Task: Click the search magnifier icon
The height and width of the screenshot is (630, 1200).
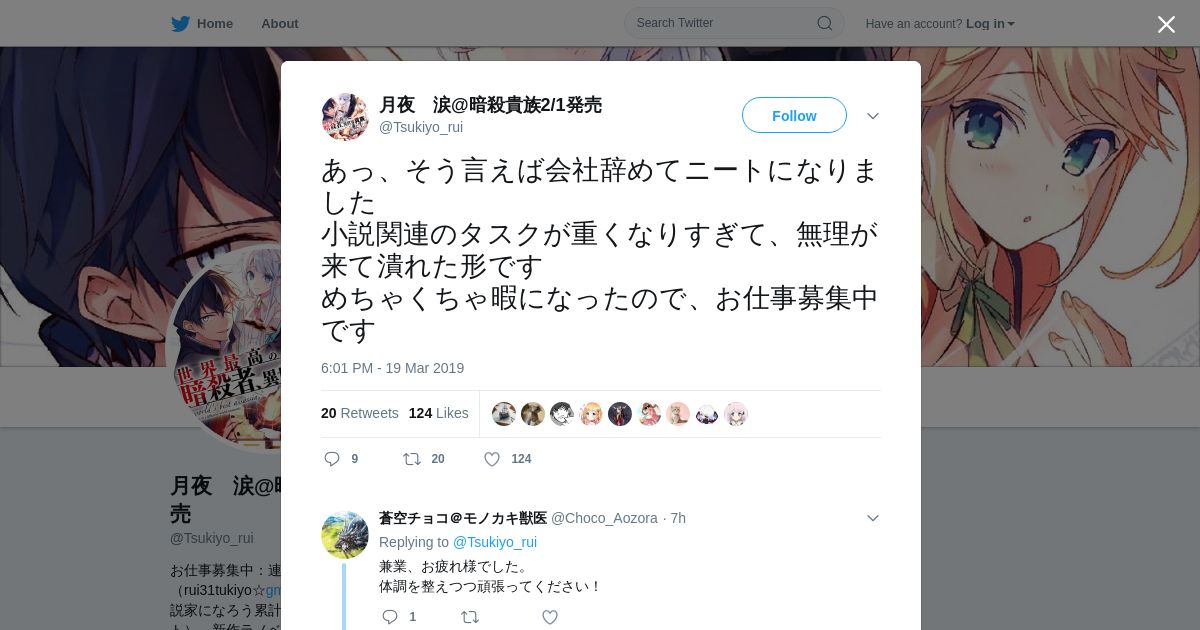Action: (825, 23)
